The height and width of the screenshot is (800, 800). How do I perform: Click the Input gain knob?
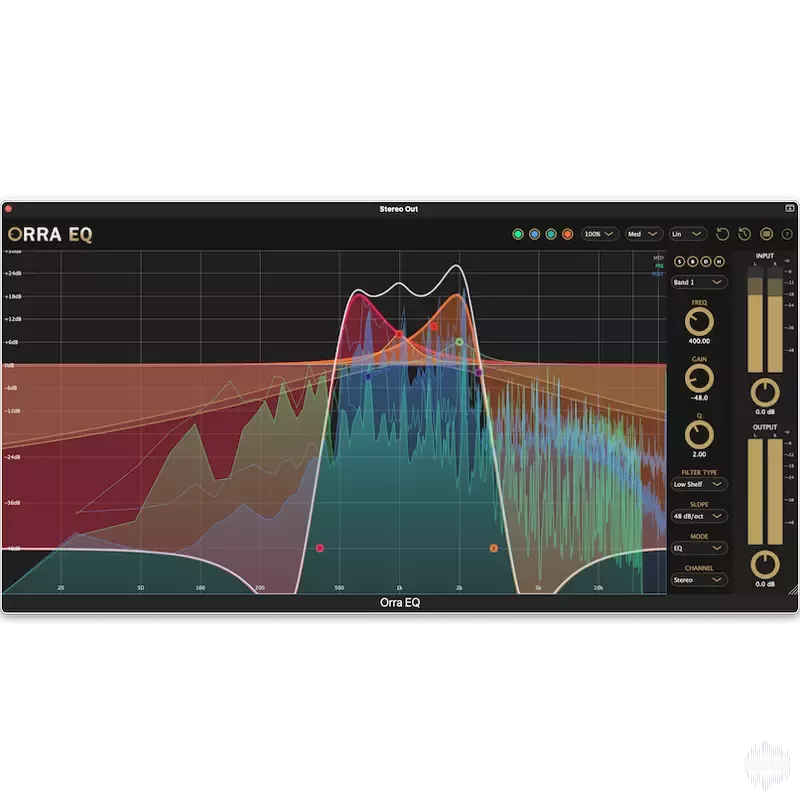[x=764, y=391]
